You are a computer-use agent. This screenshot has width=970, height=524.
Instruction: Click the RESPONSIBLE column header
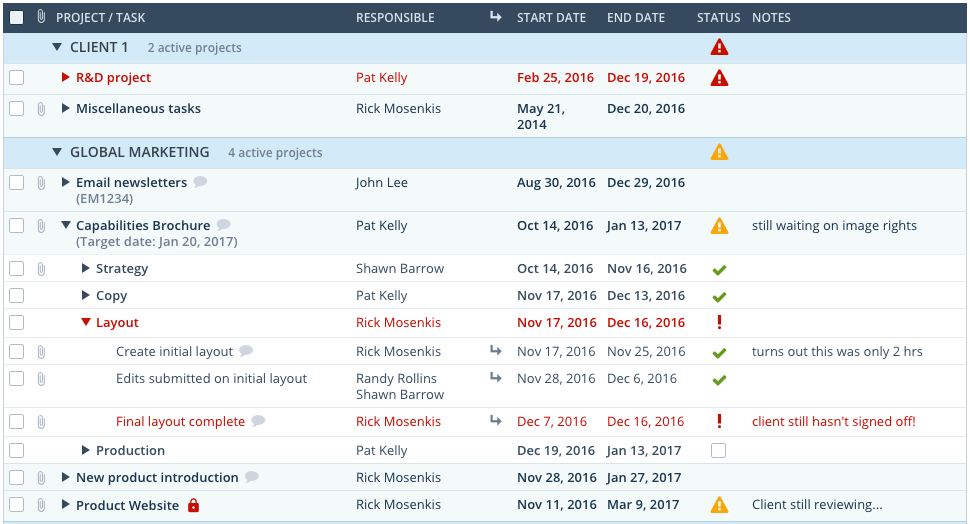[x=395, y=17]
